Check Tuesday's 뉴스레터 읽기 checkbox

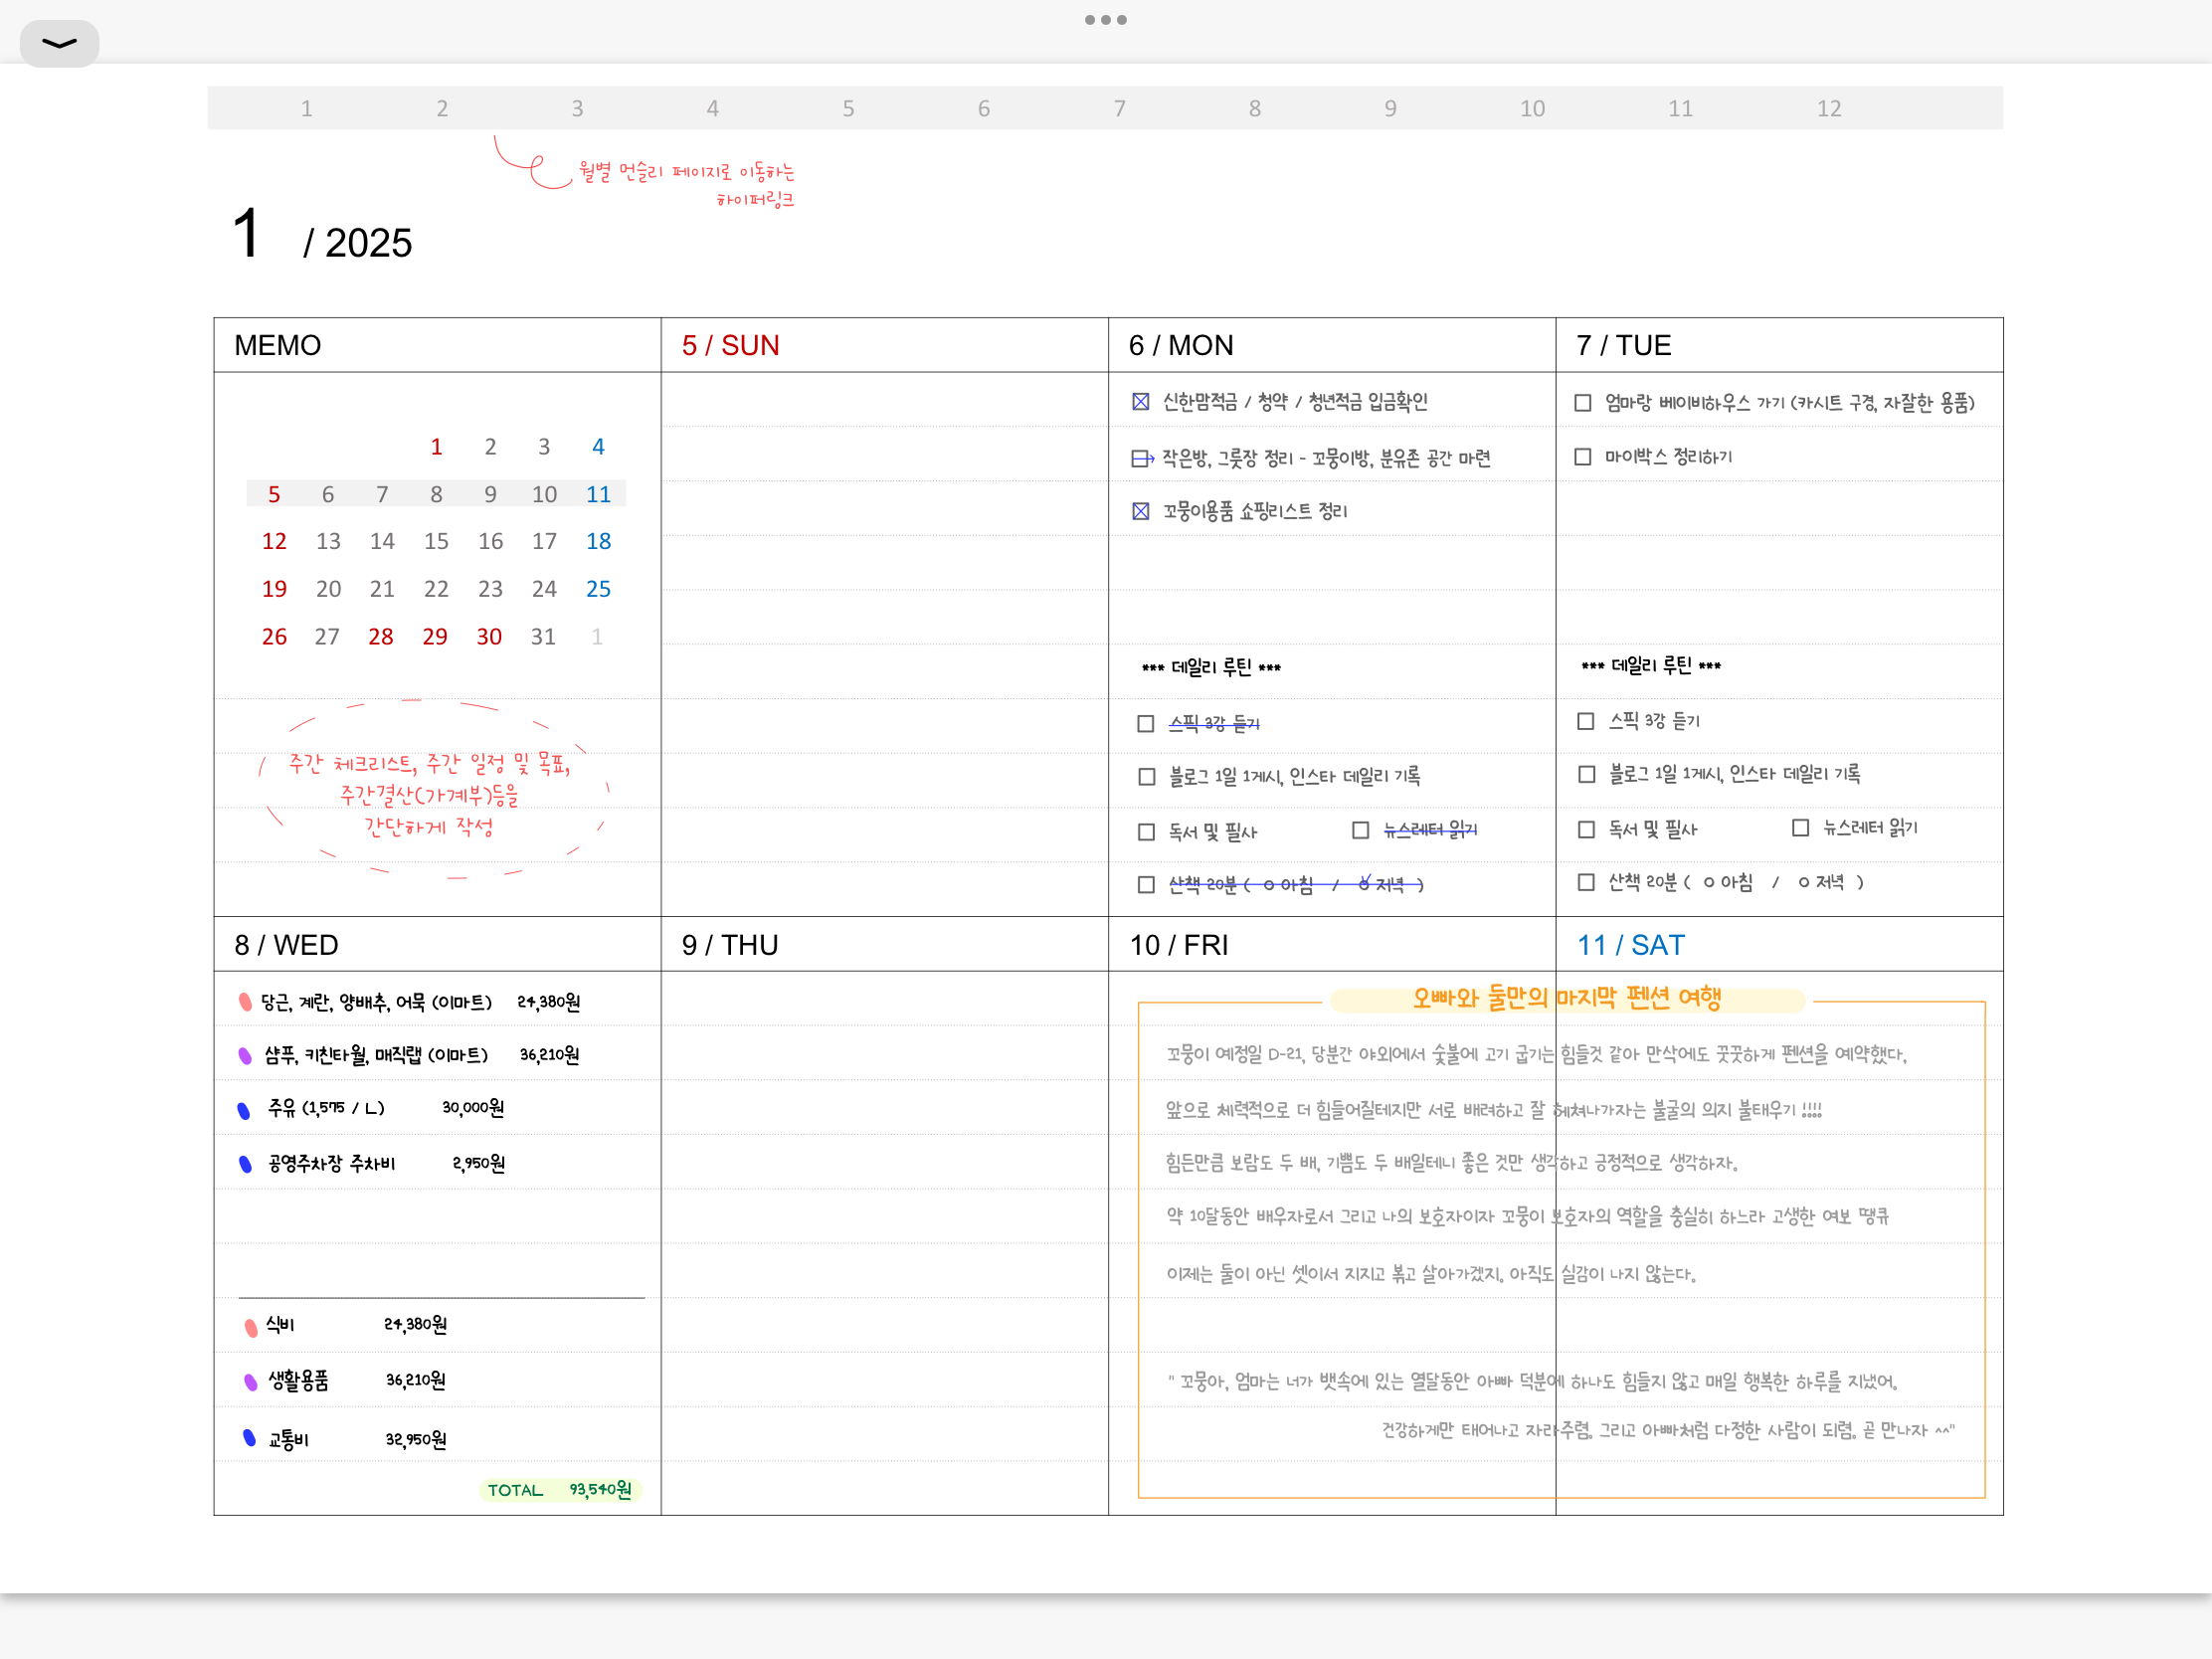click(x=1800, y=828)
